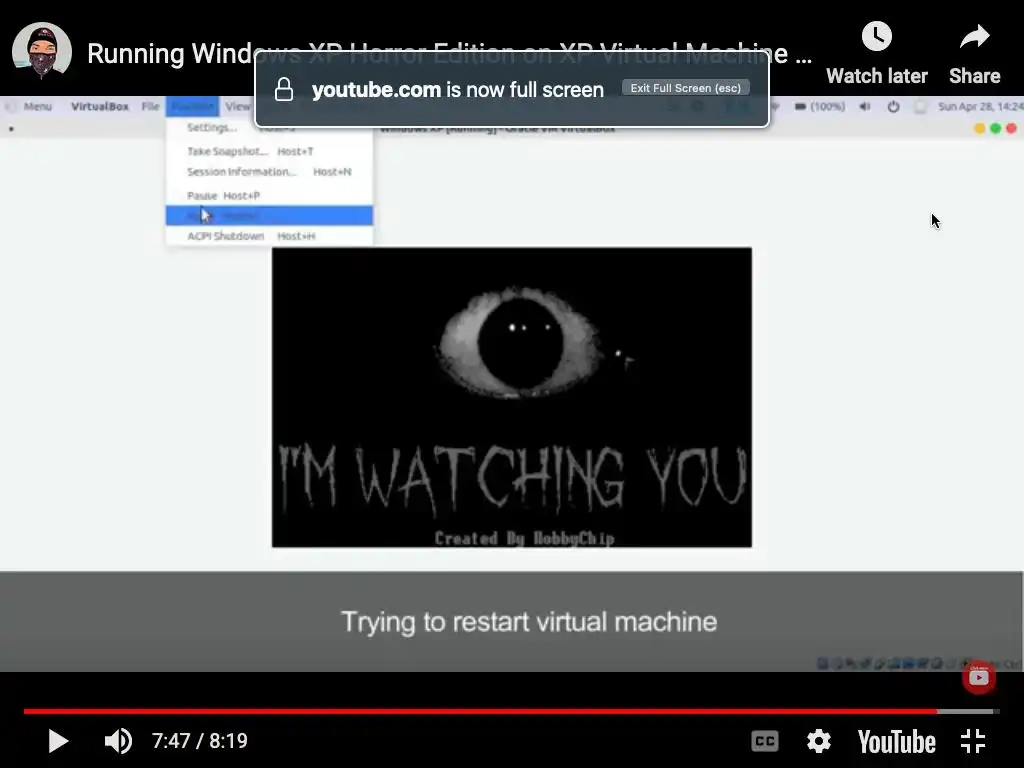The image size is (1024, 768).
Task: Click the I'm Watching You image
Action: (x=511, y=397)
